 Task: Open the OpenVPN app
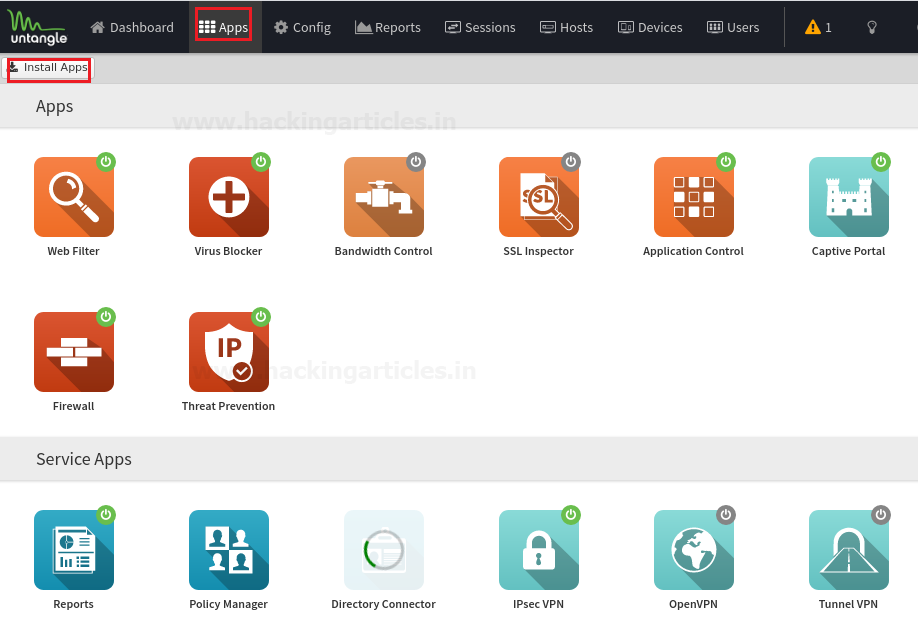click(x=694, y=550)
